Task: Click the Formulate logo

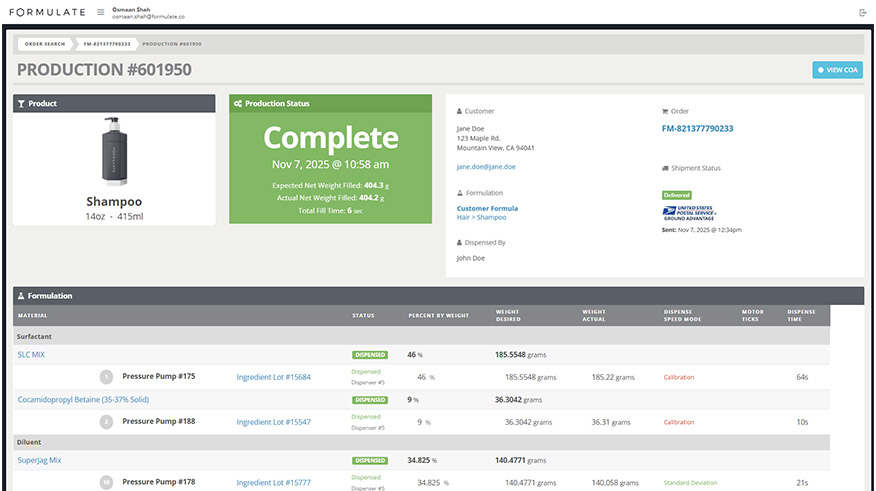Action: pyautogui.click(x=46, y=12)
